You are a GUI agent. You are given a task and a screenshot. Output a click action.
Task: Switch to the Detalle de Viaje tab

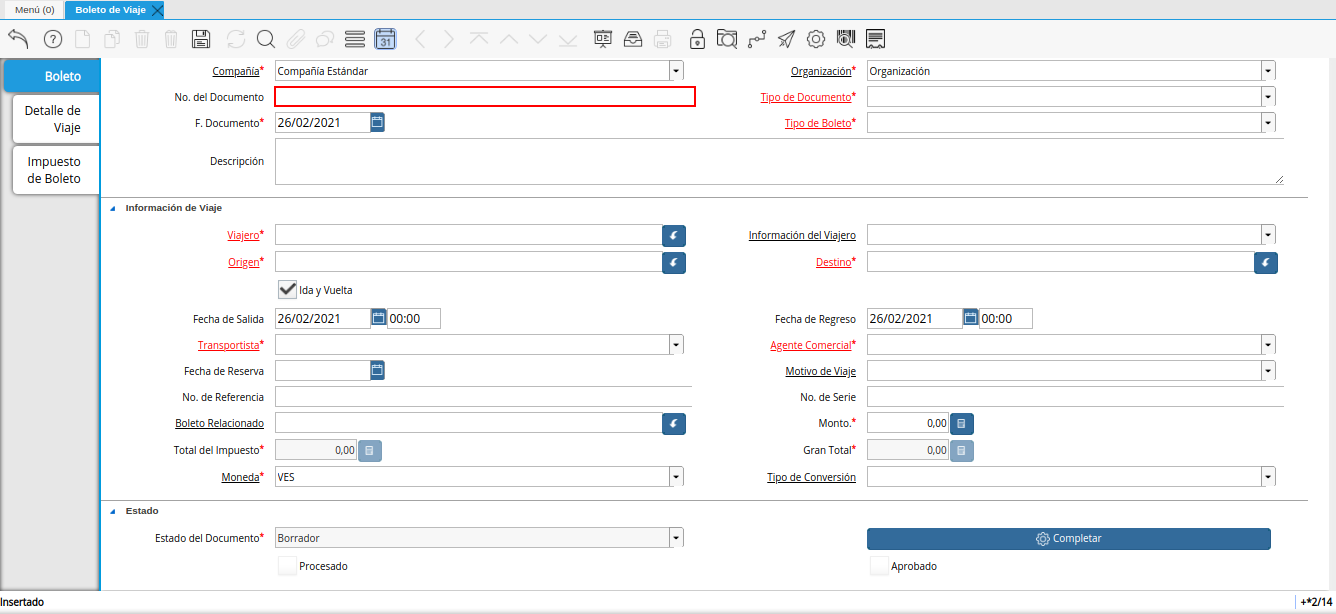pyautogui.click(x=53, y=119)
